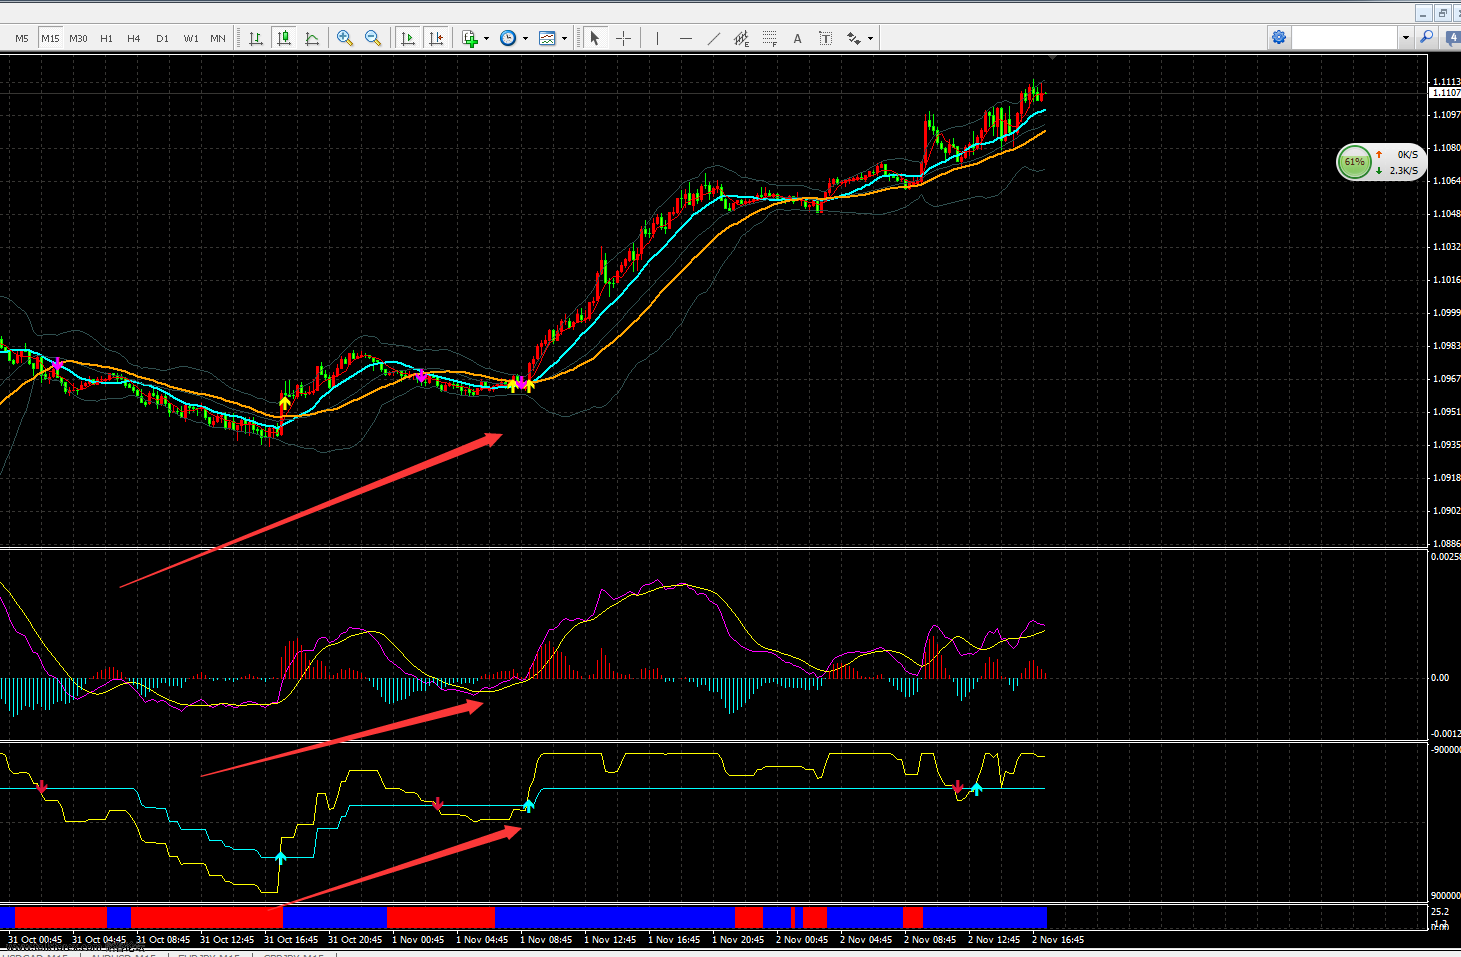Click the 1.1080 price scale label
Viewport: 1461px width, 957px height.
pos(1446,148)
